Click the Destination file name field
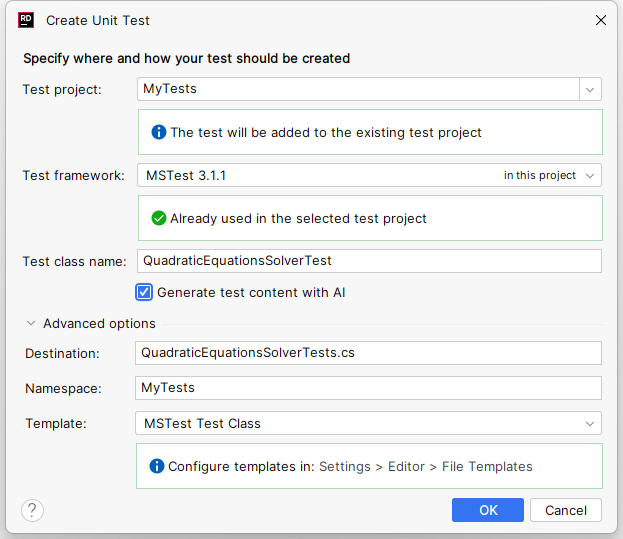 (368, 353)
